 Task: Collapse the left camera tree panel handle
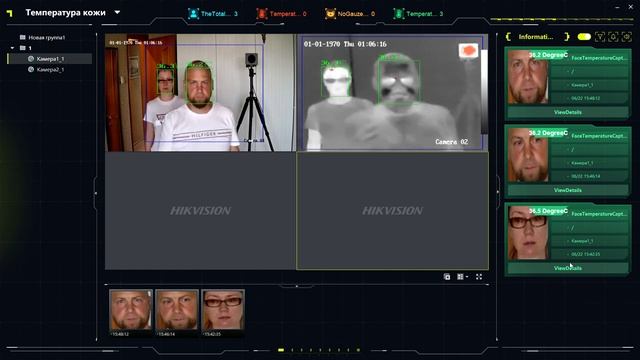pos(96,193)
